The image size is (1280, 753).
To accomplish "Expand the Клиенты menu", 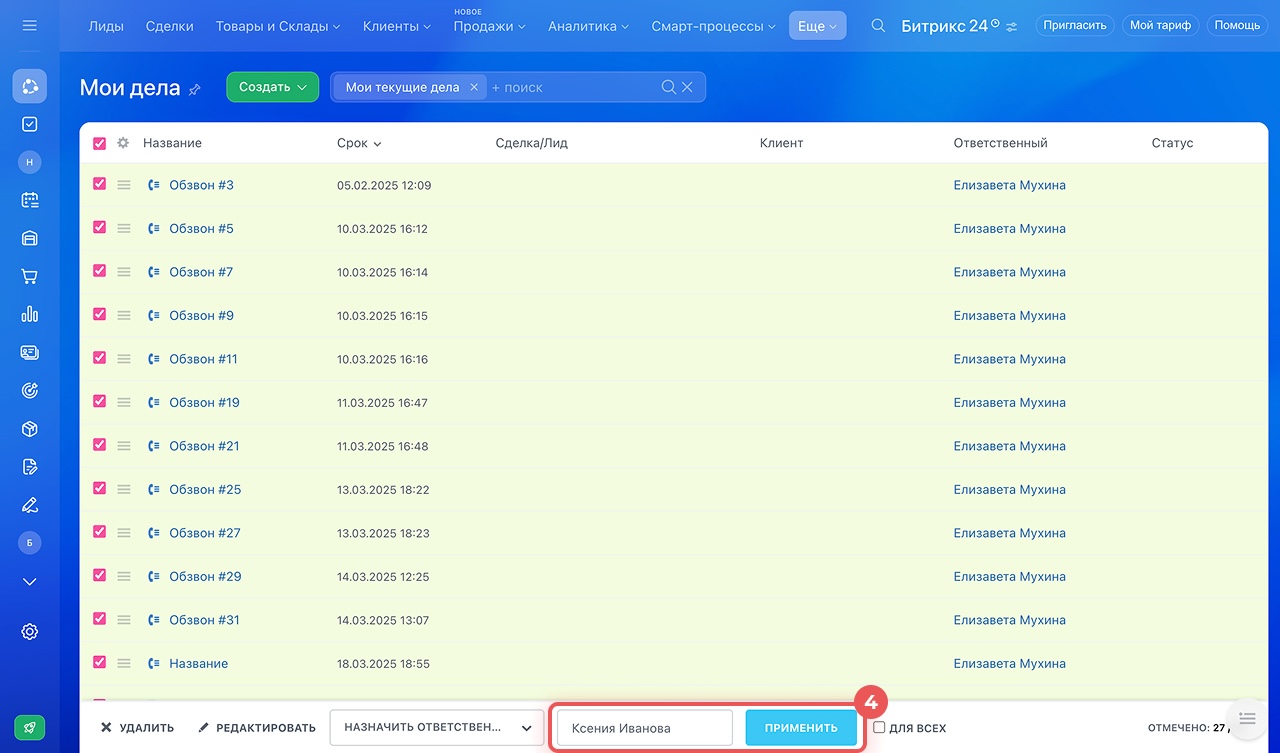I will [397, 26].
